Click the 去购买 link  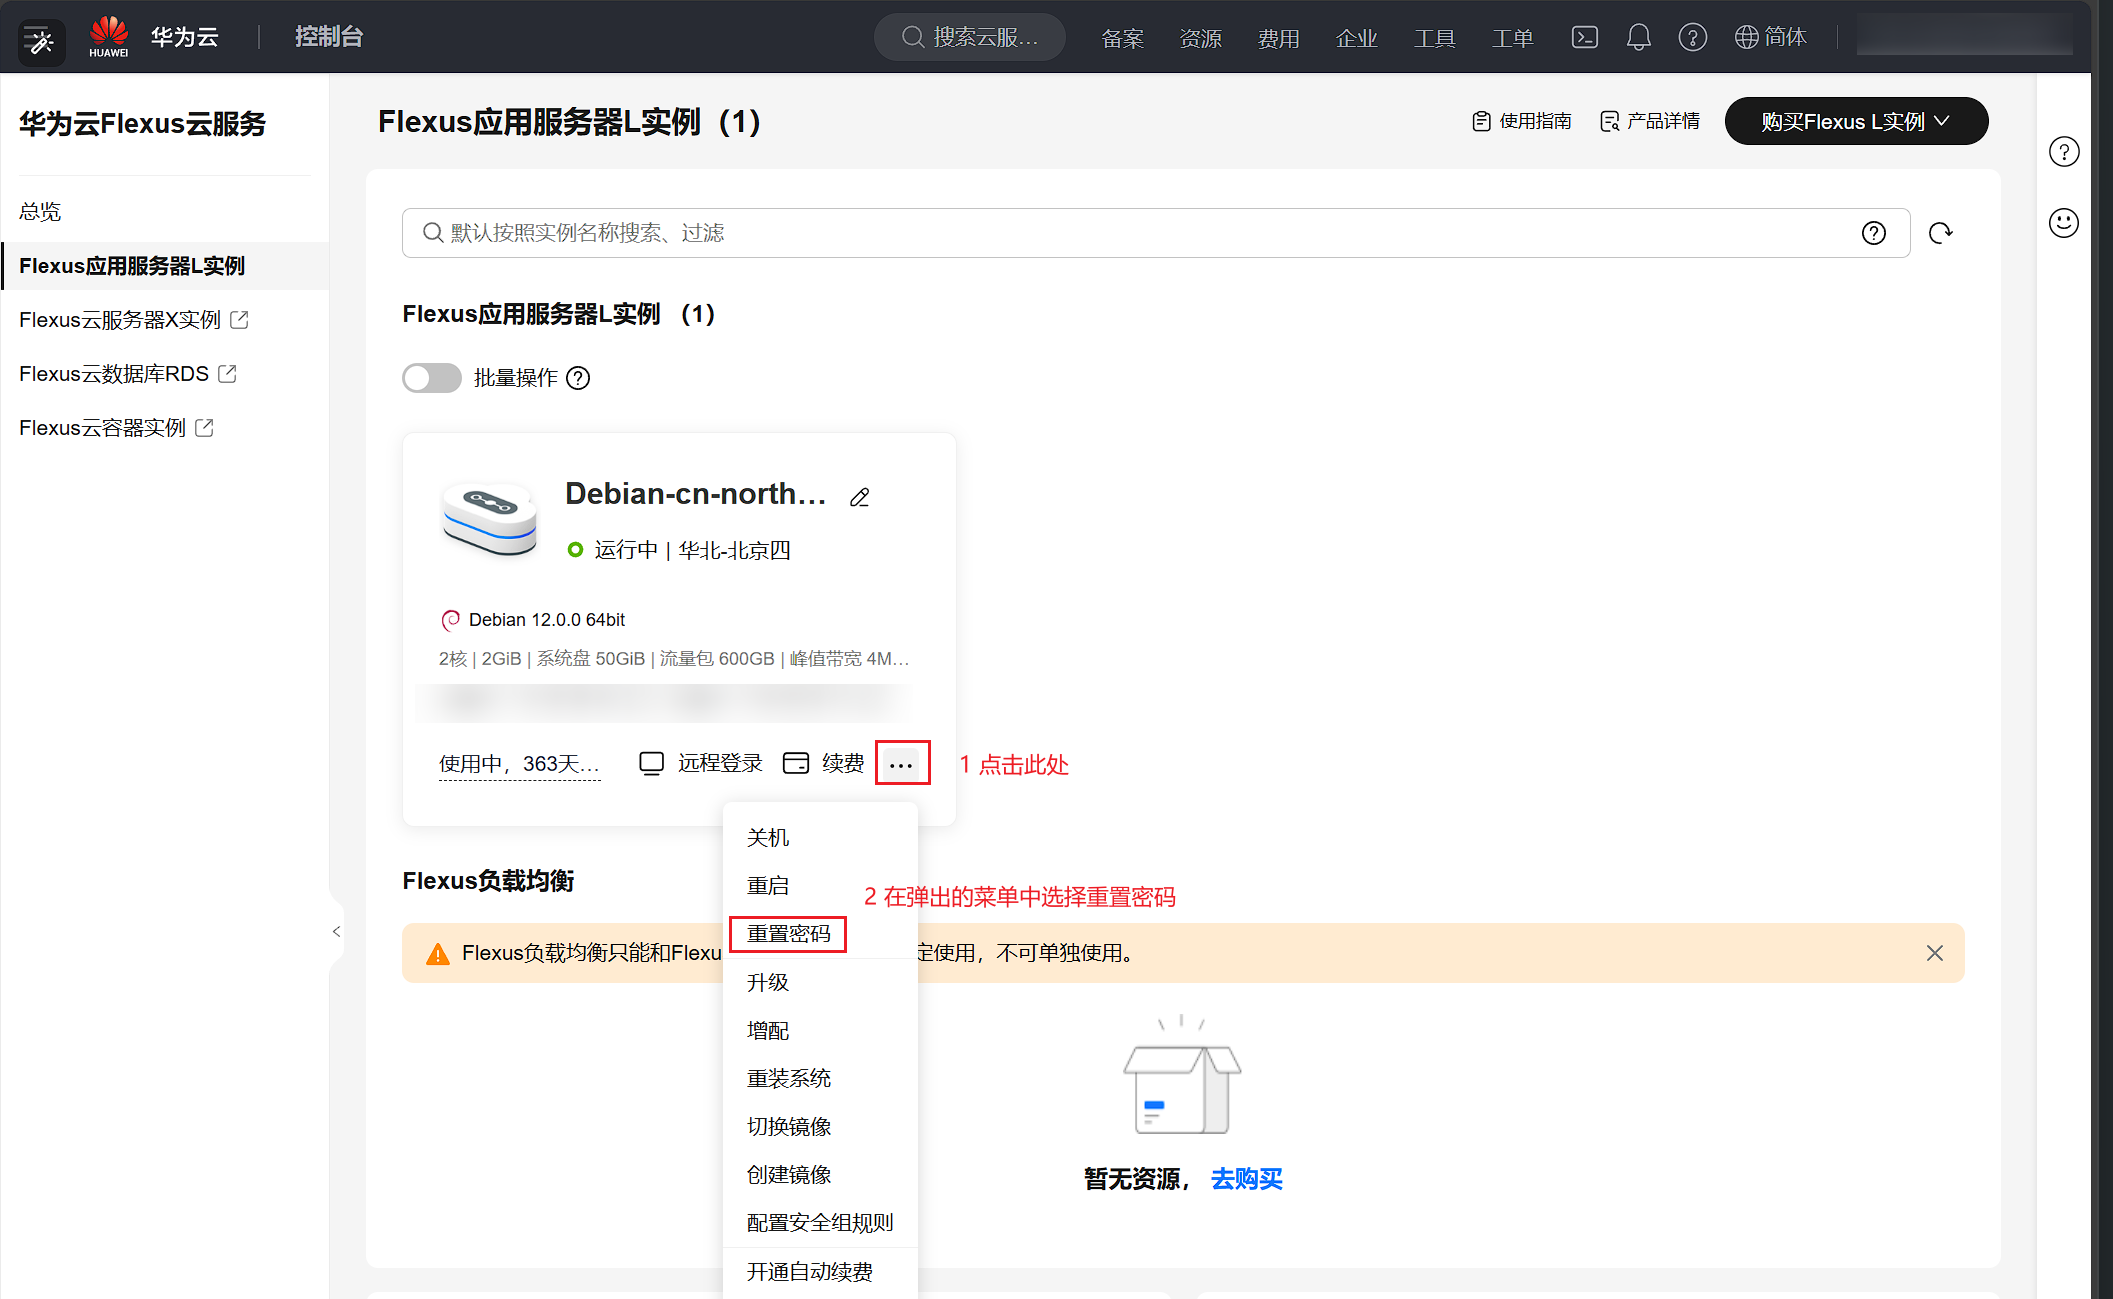tap(1246, 1179)
